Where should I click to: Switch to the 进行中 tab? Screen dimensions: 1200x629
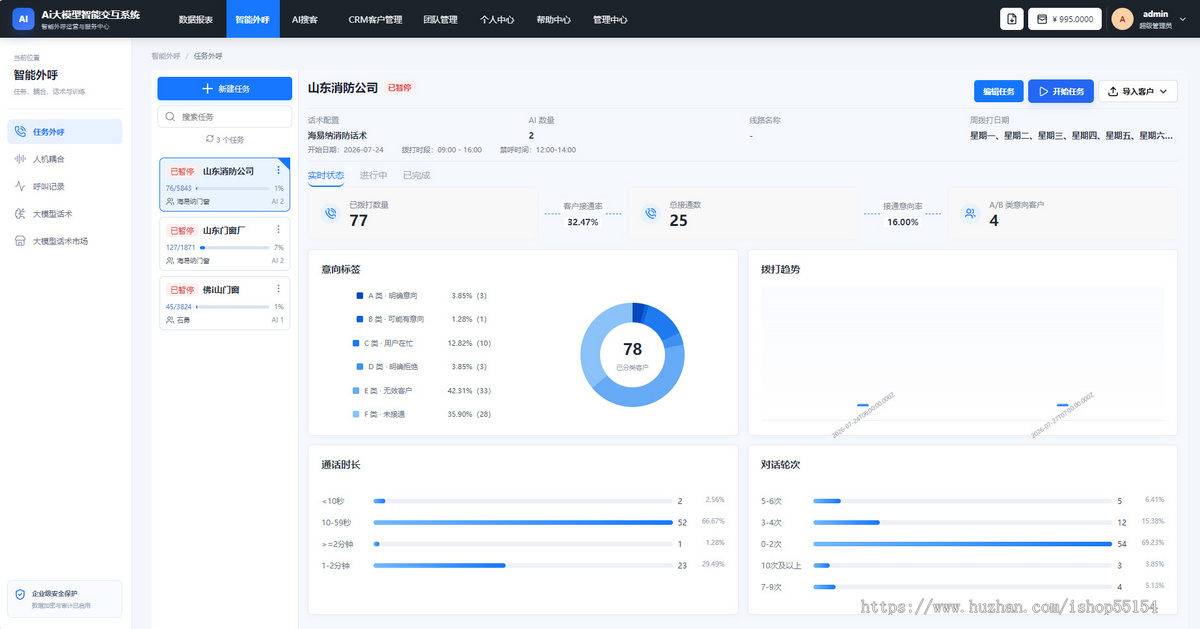pyautogui.click(x=374, y=175)
